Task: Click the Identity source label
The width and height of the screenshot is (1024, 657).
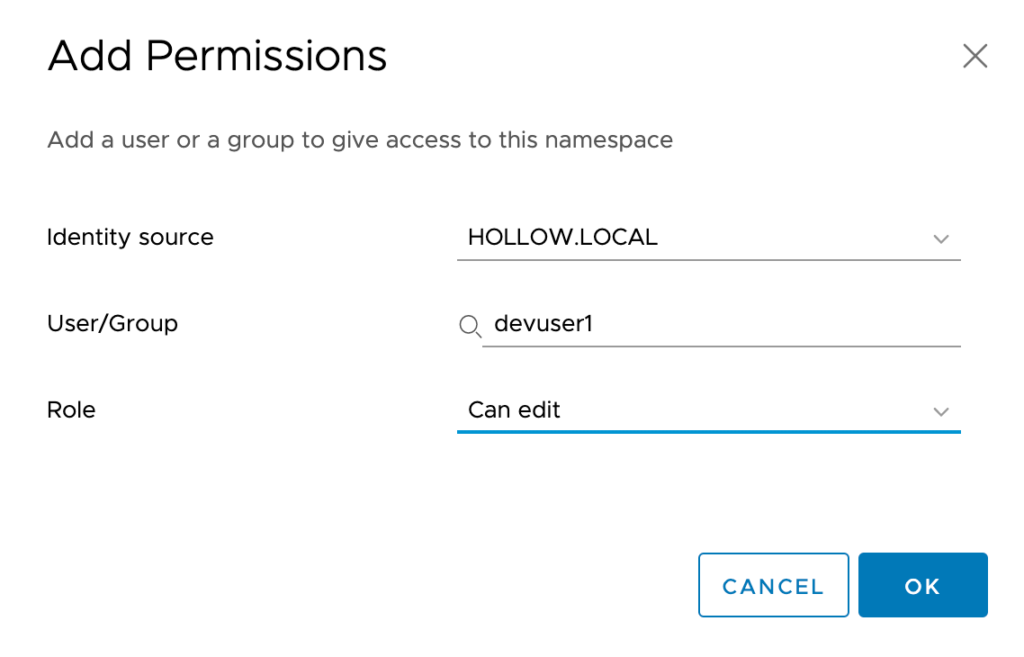Action: pyautogui.click(x=130, y=237)
